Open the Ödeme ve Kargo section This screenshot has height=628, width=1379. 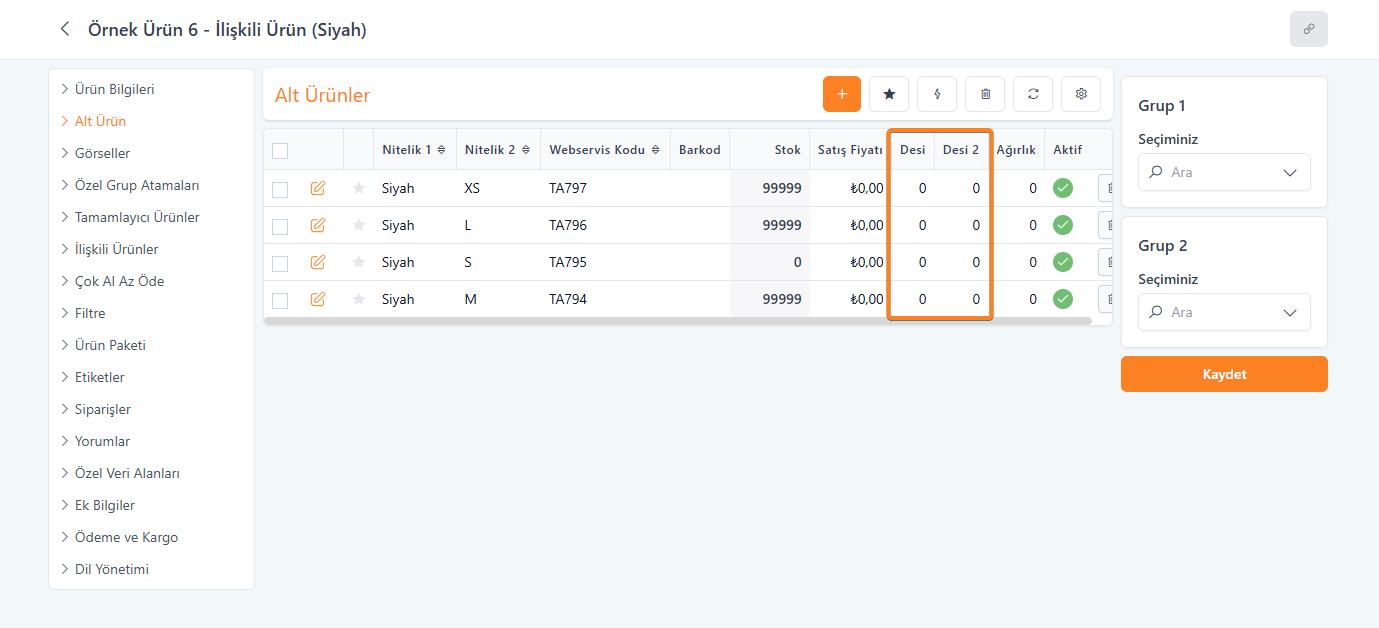[126, 537]
